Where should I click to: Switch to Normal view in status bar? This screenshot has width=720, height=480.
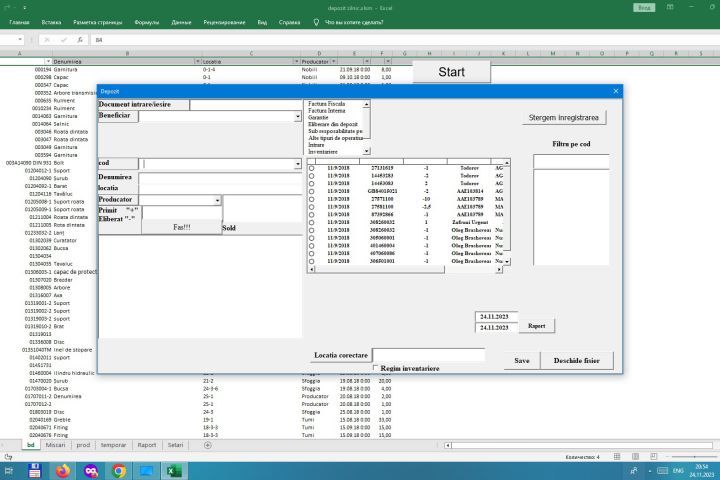[617, 457]
